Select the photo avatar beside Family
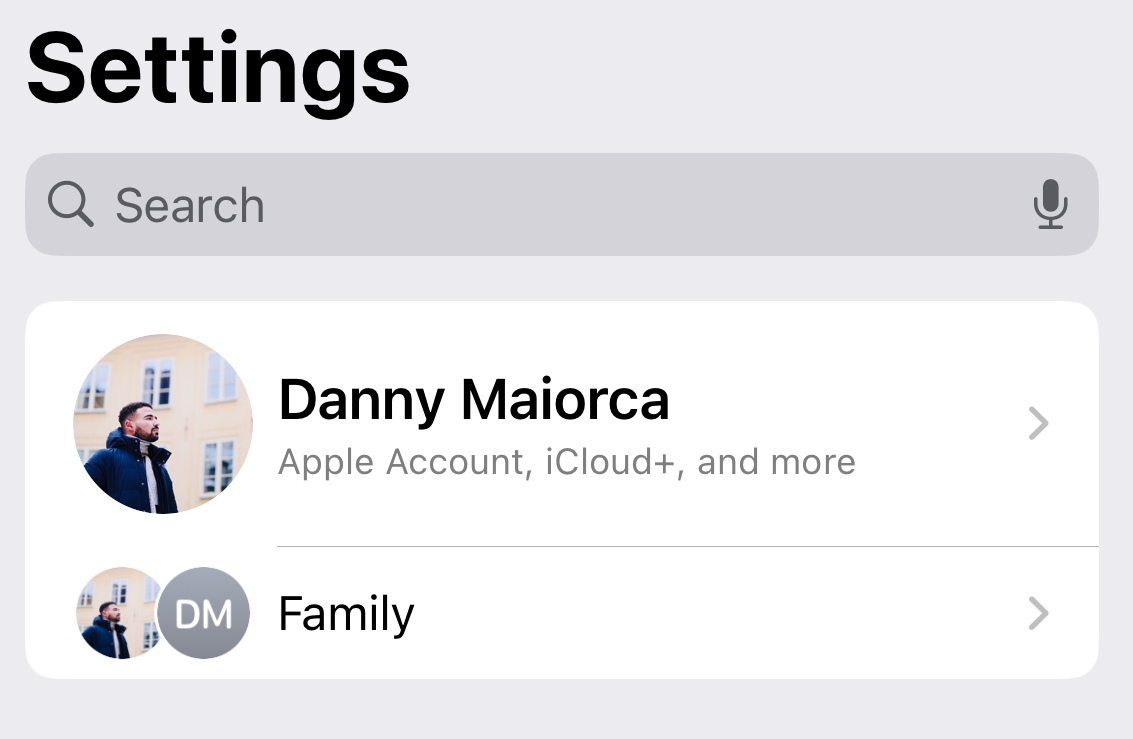 (x=110, y=612)
